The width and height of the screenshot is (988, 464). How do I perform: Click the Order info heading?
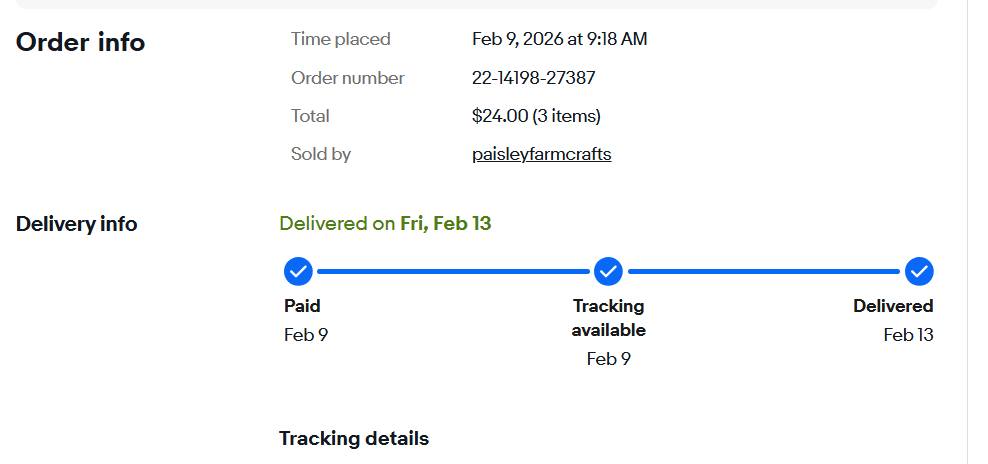[x=80, y=42]
